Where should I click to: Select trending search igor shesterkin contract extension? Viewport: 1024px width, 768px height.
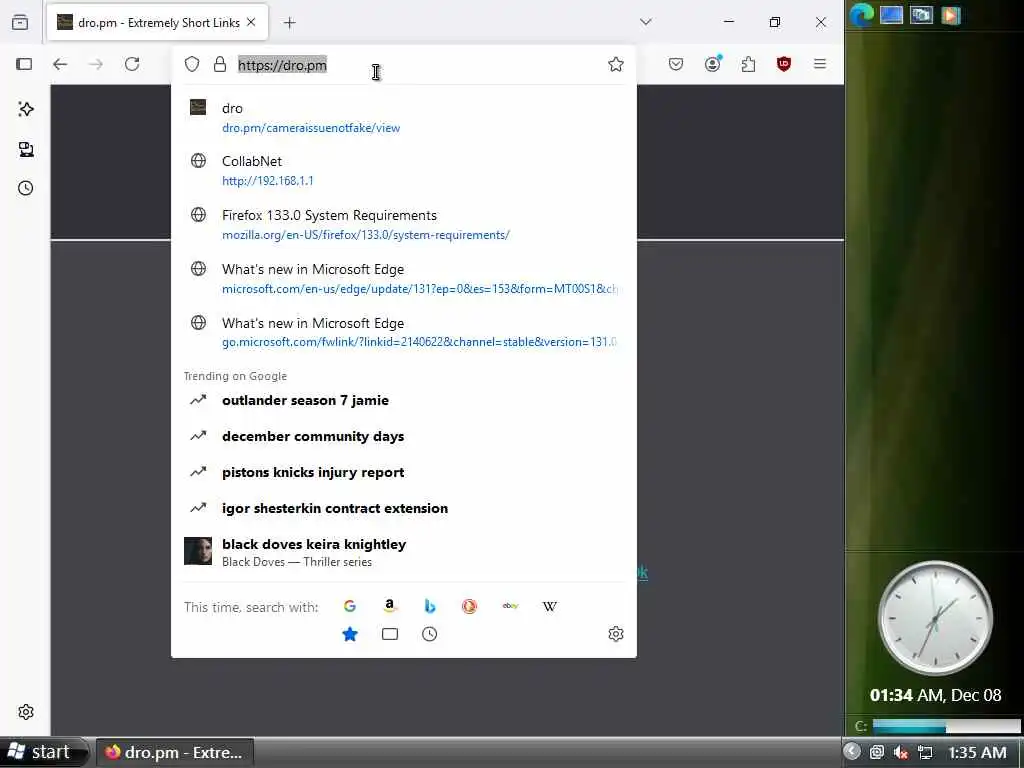(403, 508)
